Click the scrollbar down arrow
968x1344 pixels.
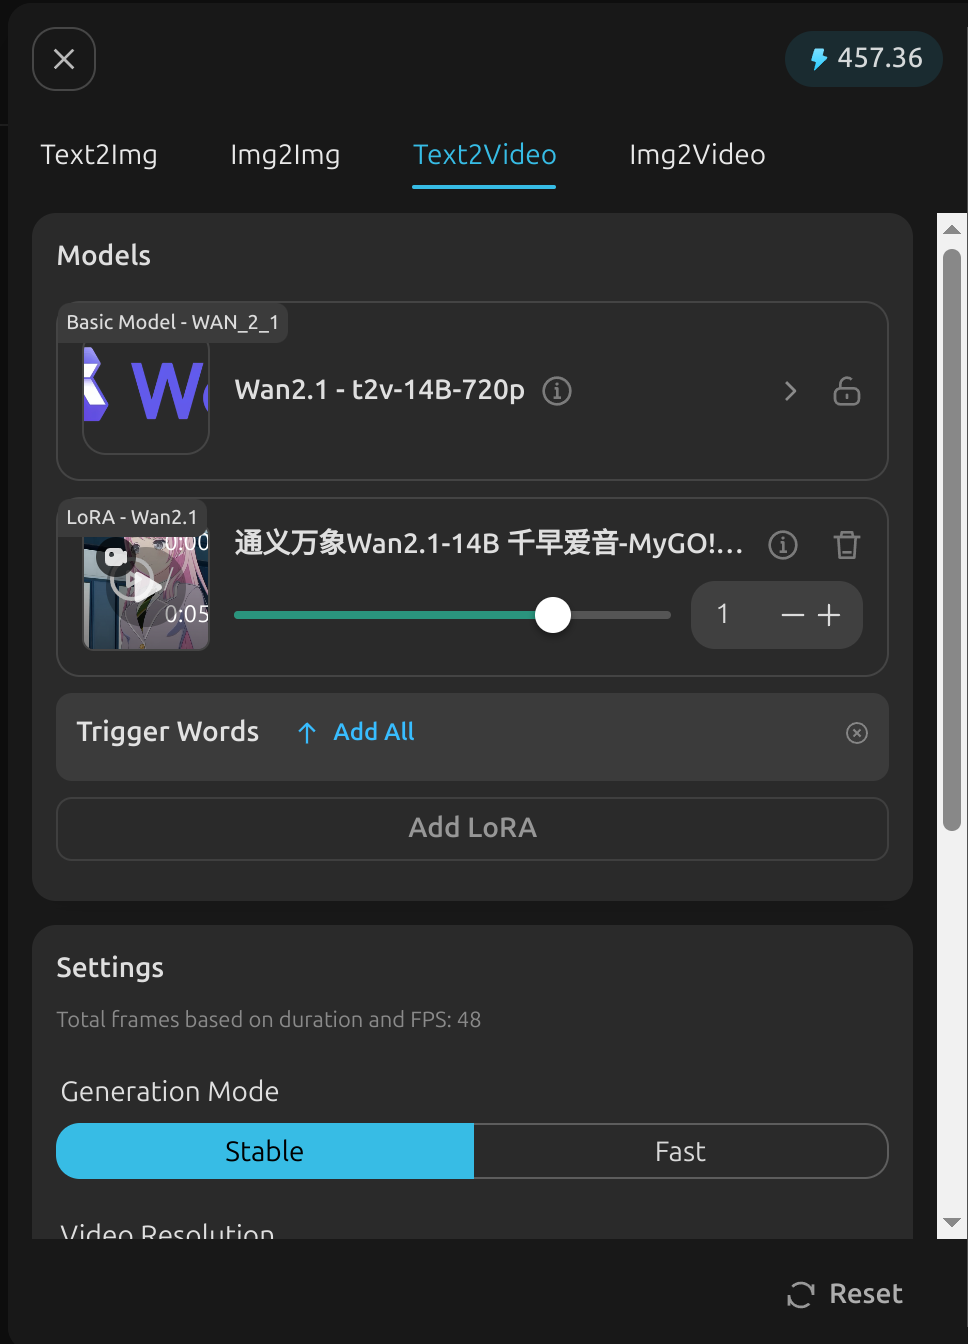952,1223
